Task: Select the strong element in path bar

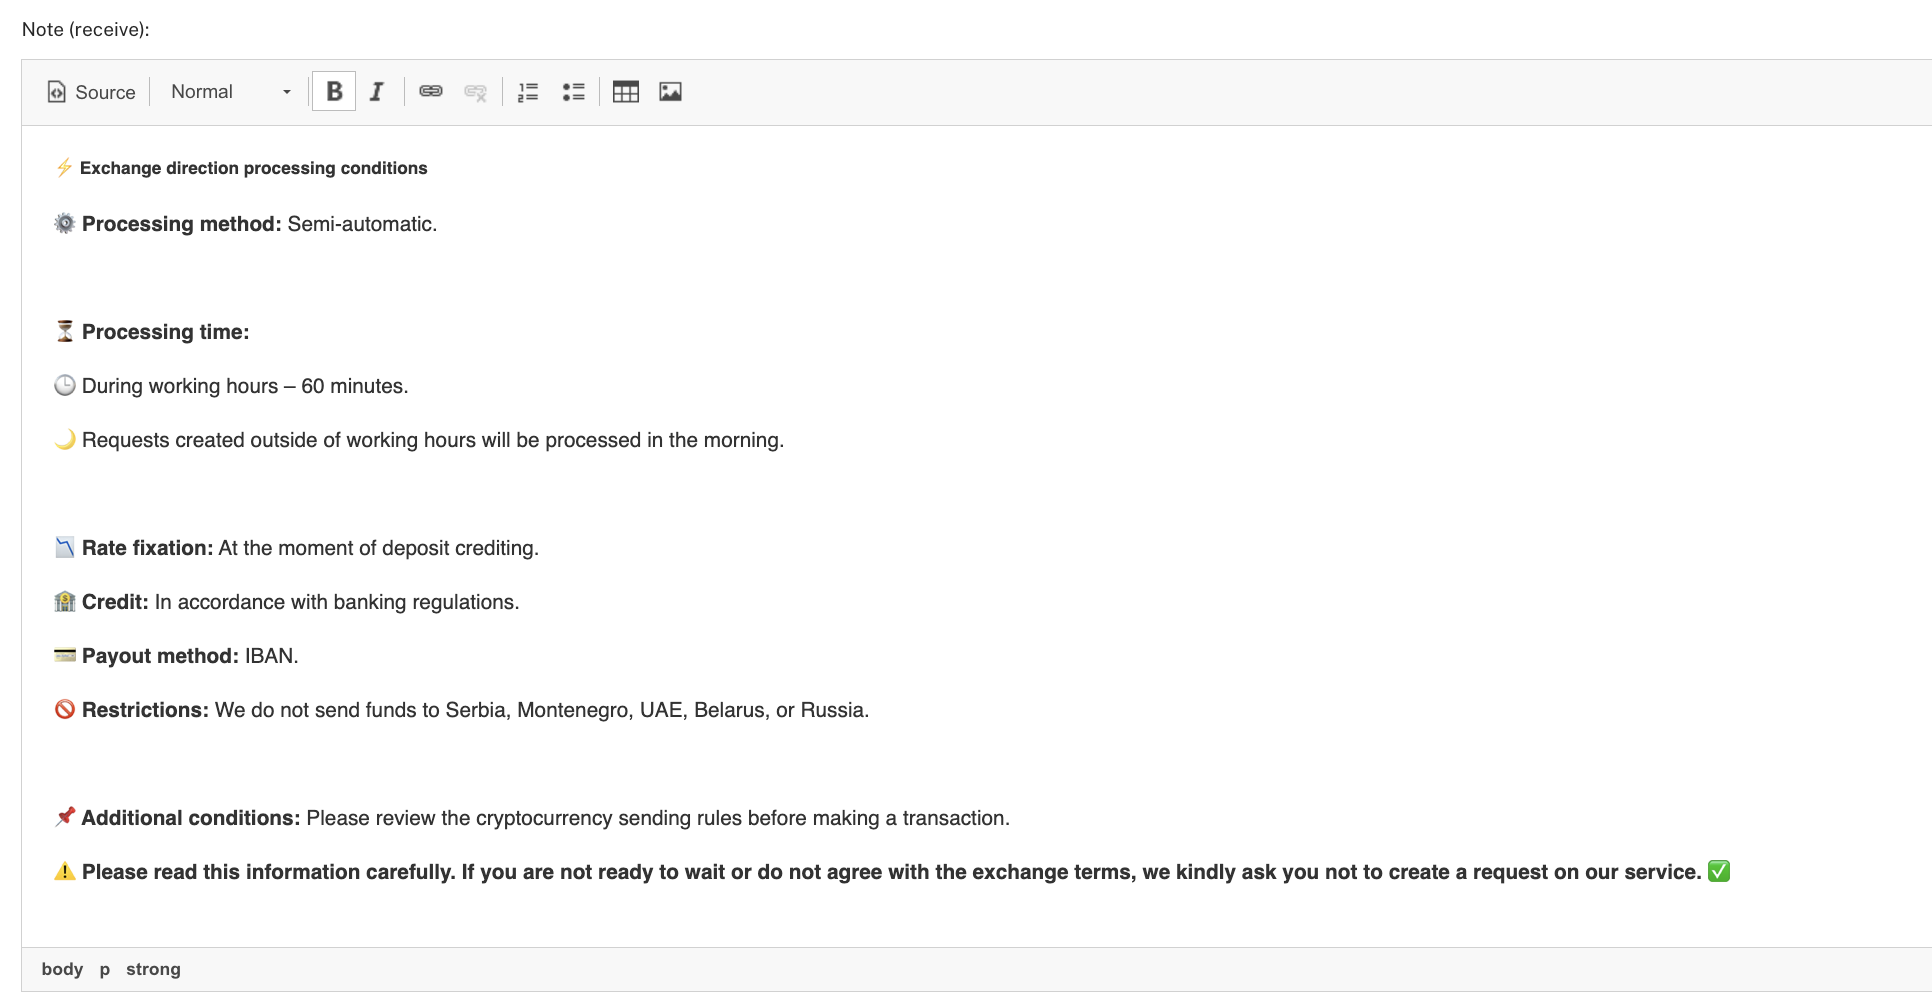Action: click(x=153, y=969)
